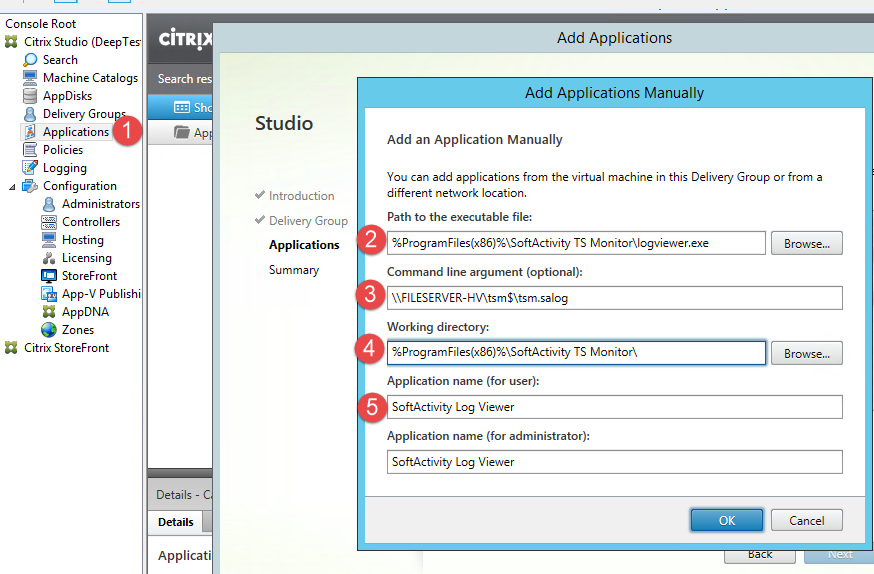Screen dimensions: 874x574
Task: Open the Logging node icon
Action: tap(30, 168)
